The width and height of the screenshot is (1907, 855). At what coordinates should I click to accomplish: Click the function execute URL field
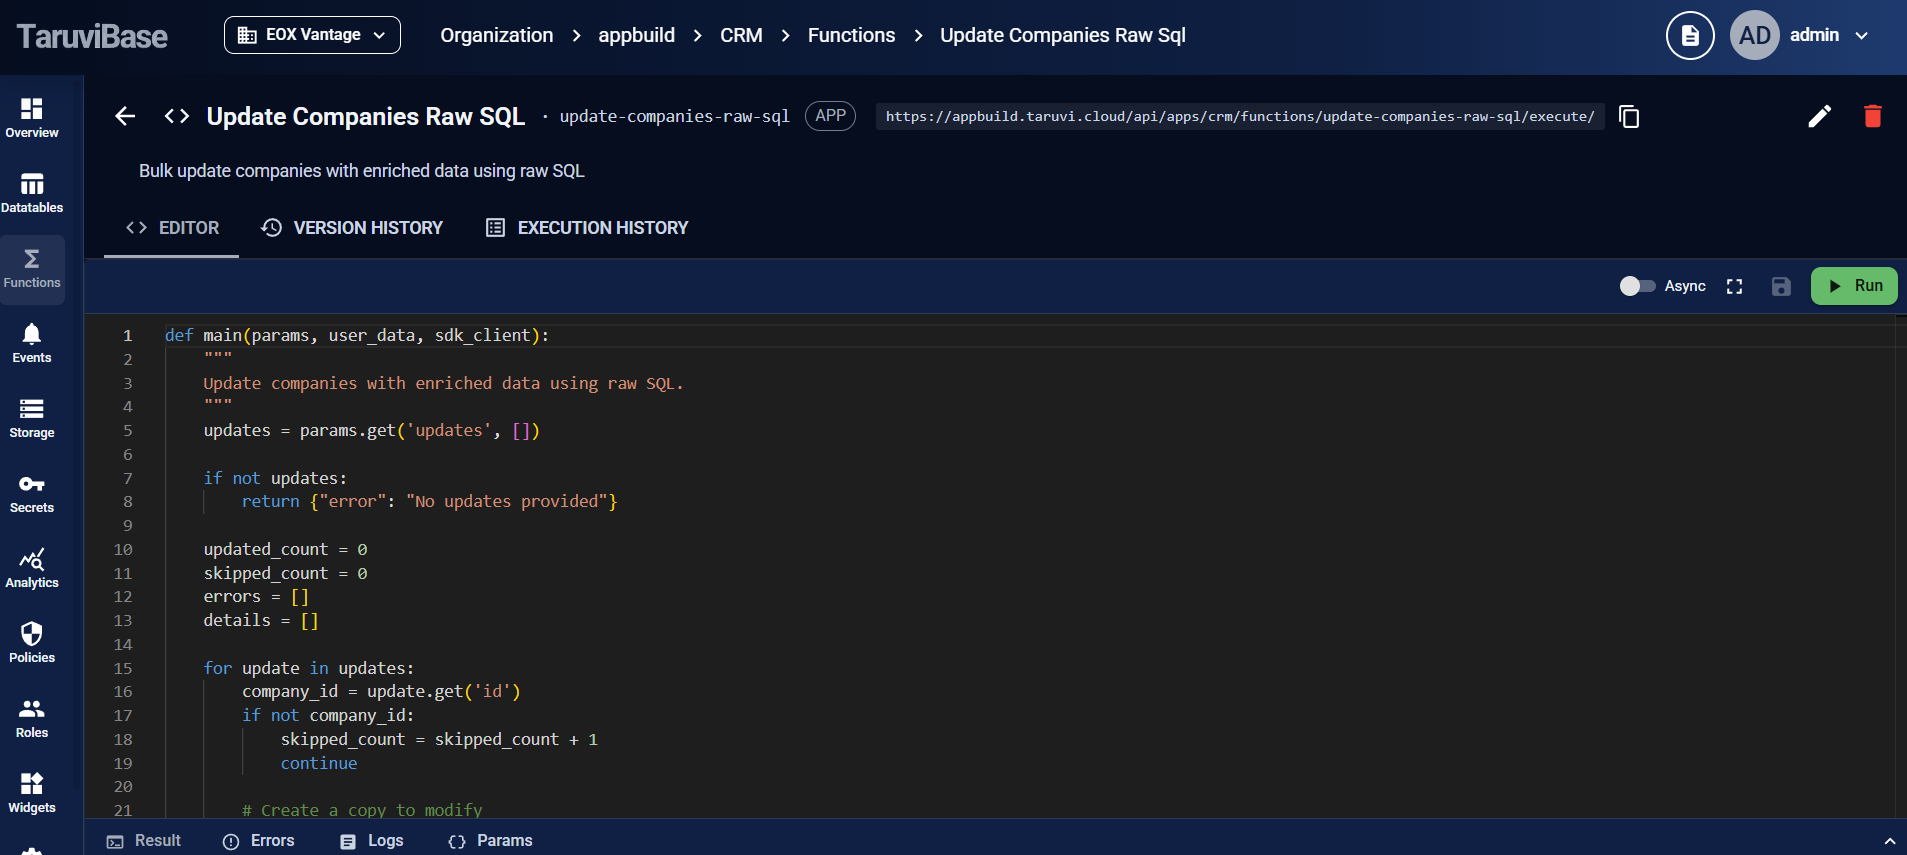coord(1240,116)
